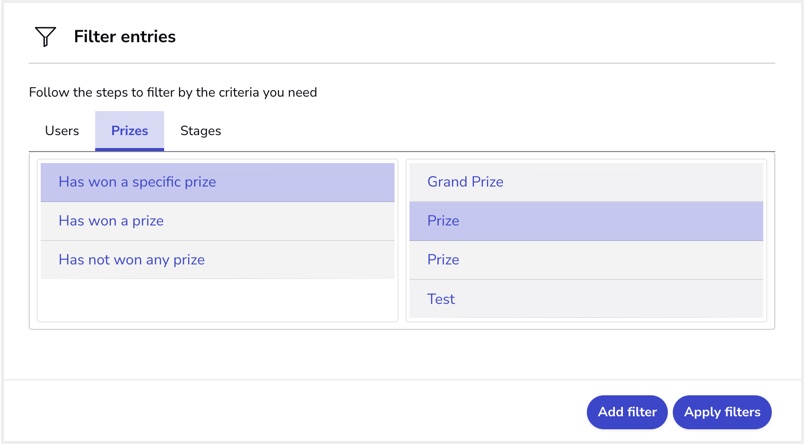Click the 'Follow the steps' instruction text

[x=173, y=92]
